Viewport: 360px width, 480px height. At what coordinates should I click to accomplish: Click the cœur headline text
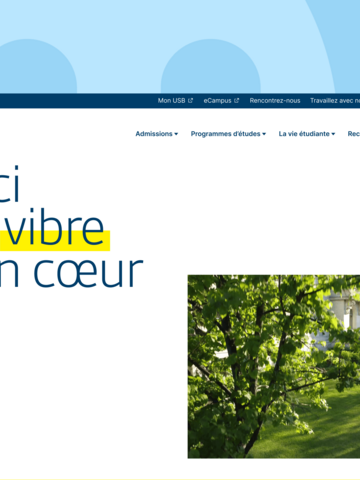coord(88,272)
